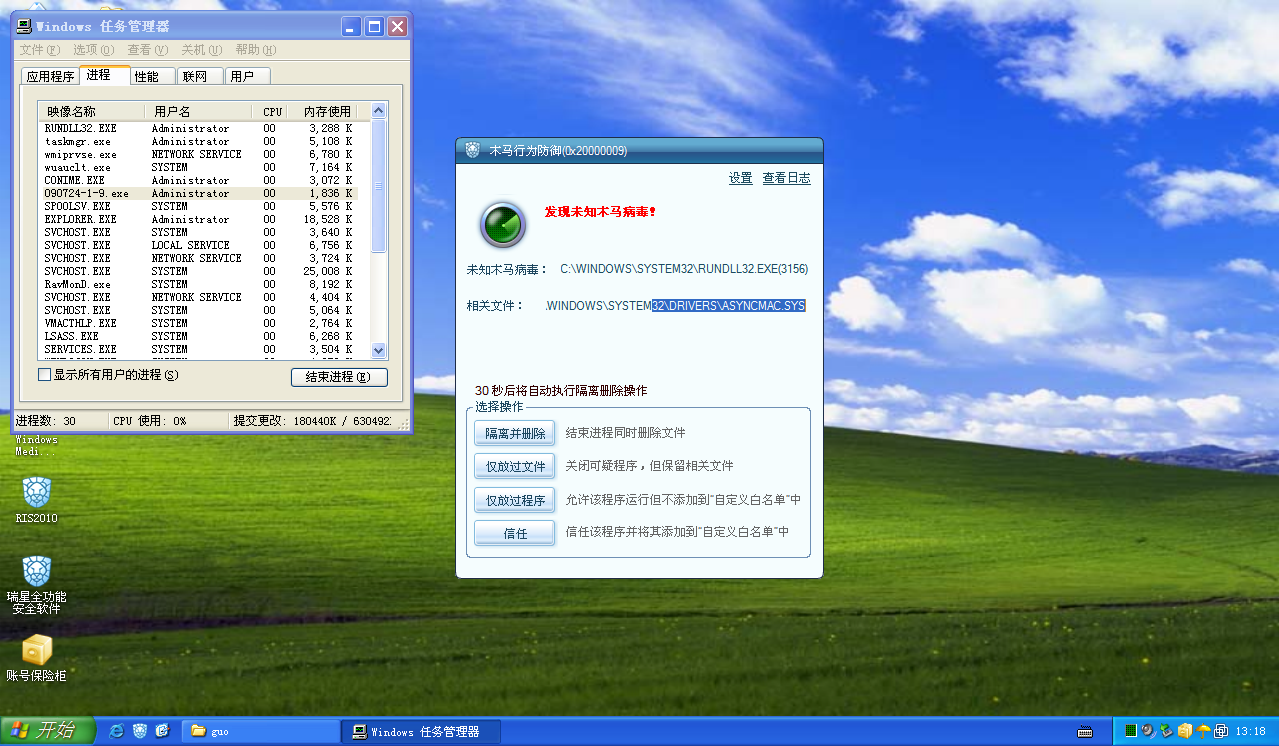The height and width of the screenshot is (746, 1279).
Task: Open the 关机(U) menu in Task Manager
Action: [x=202, y=50]
